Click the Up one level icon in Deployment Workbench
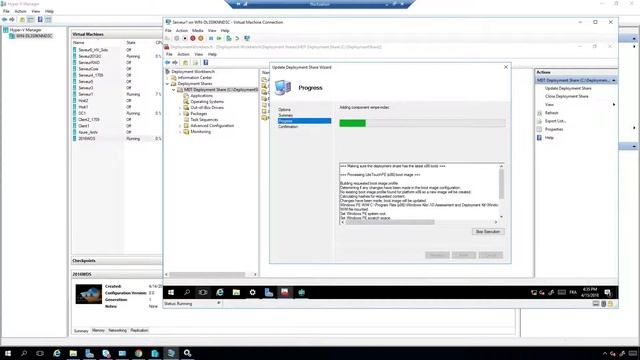This screenshot has height=360, width=640. (185, 62)
